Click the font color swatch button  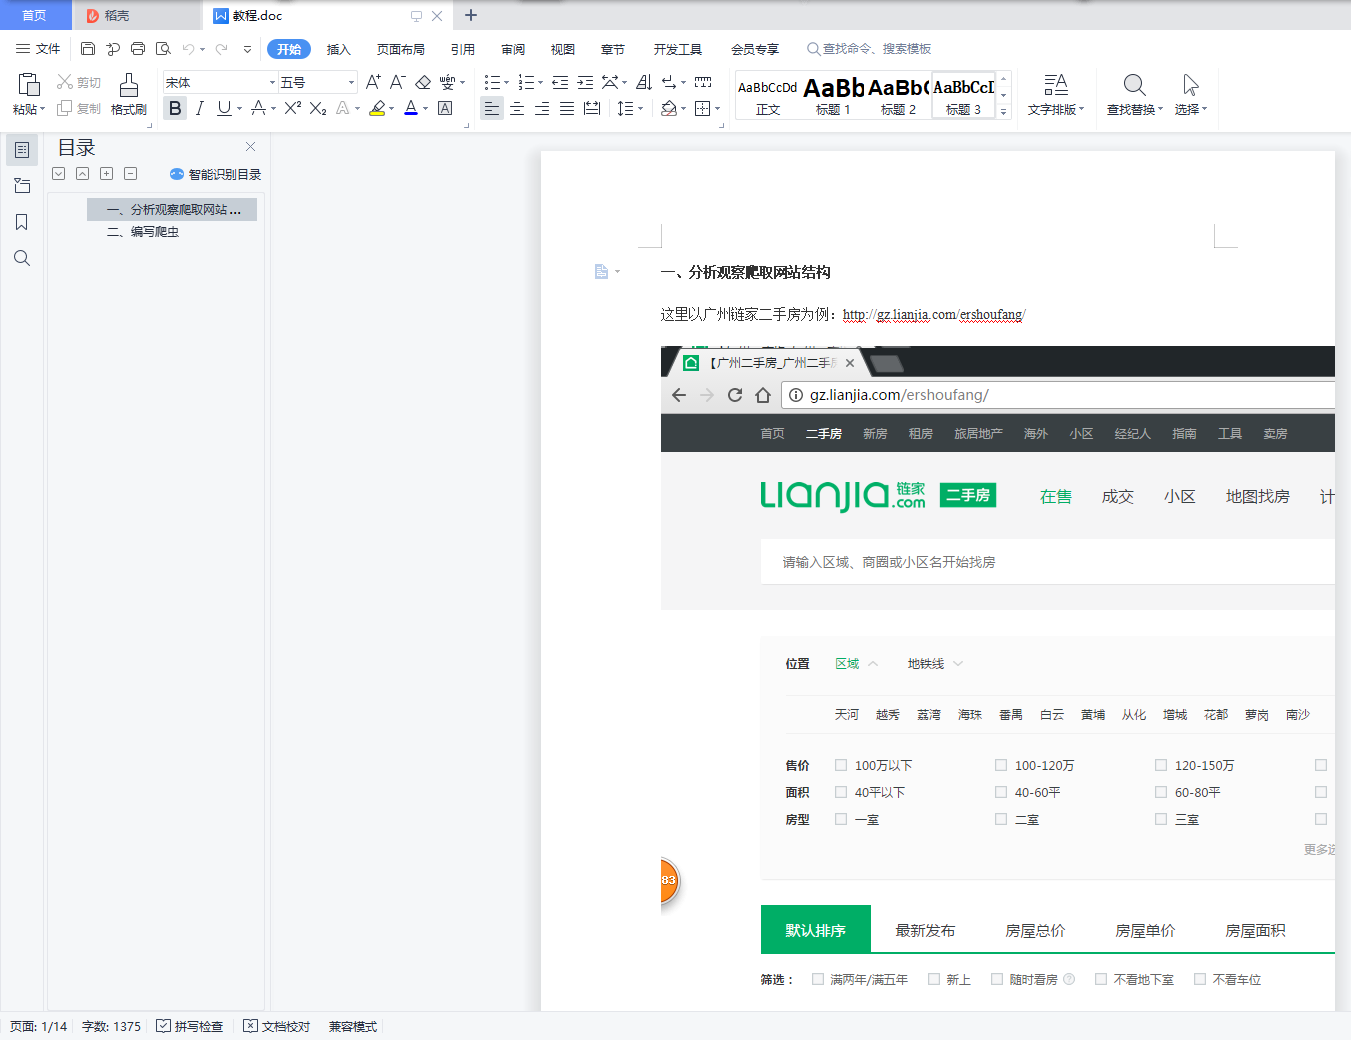click(x=411, y=108)
